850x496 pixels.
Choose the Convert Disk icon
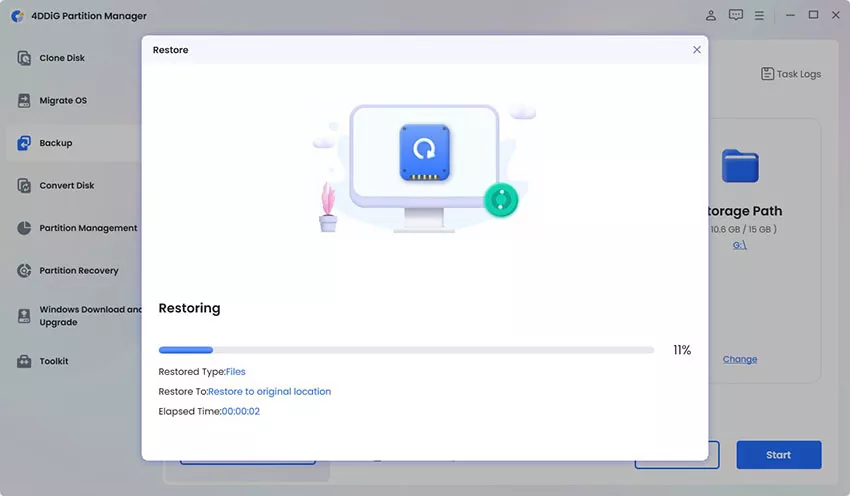[24, 185]
